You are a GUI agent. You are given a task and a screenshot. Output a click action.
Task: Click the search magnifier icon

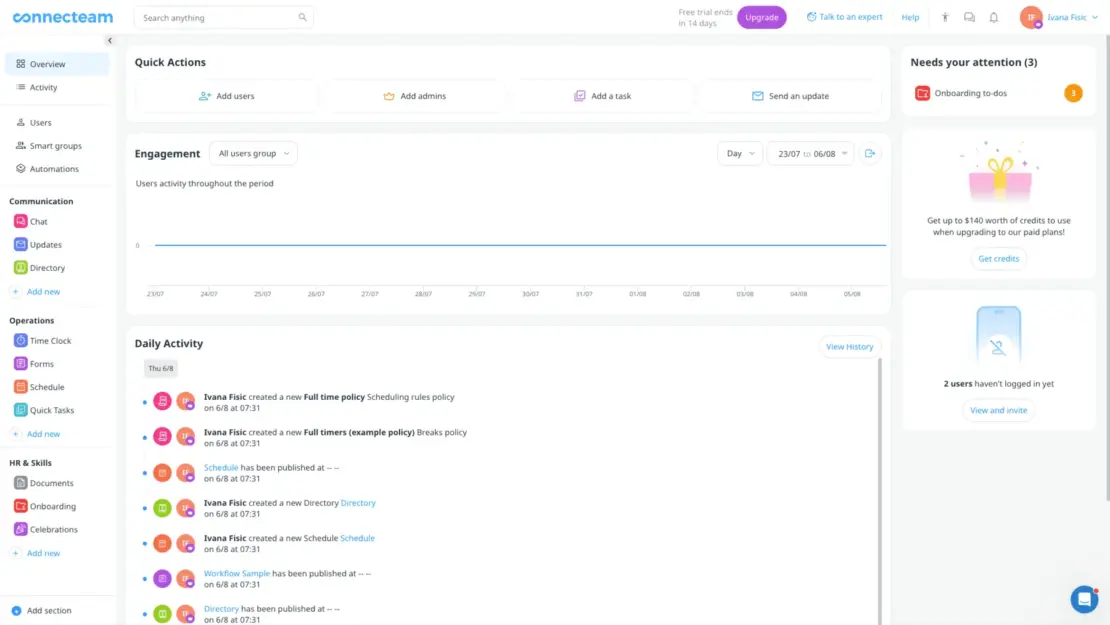point(302,18)
